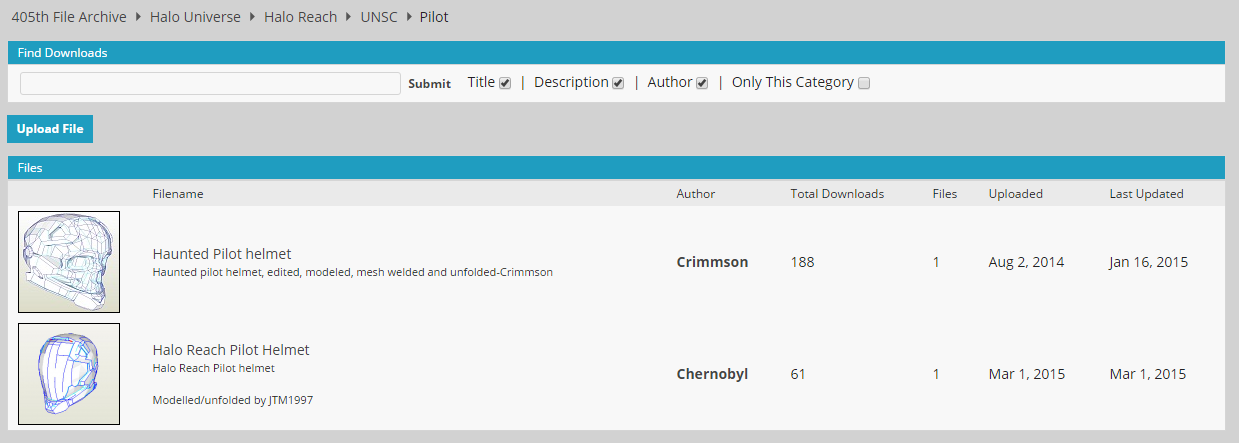This screenshot has height=443, width=1239.
Task: Click the Upload File button
Action: coord(50,129)
